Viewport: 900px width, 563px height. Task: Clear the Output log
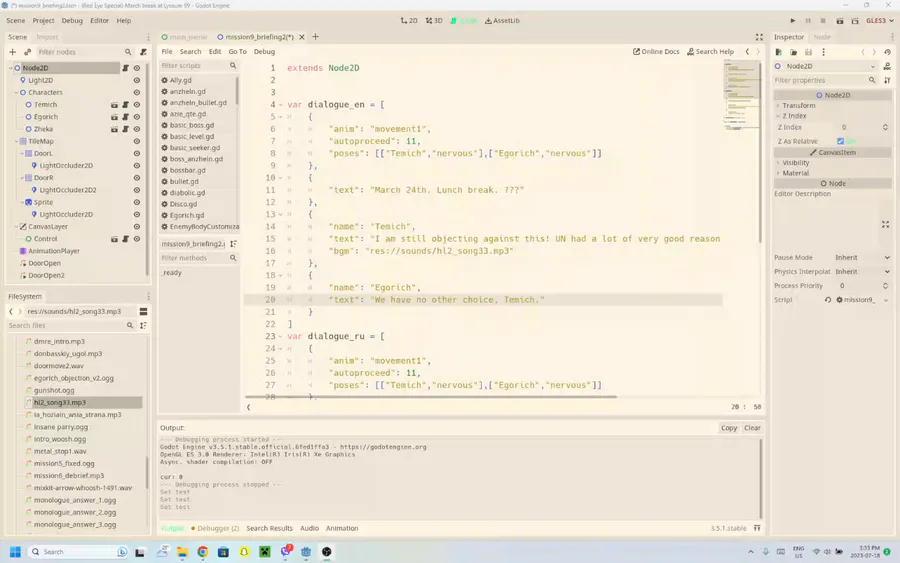pyautogui.click(x=752, y=428)
